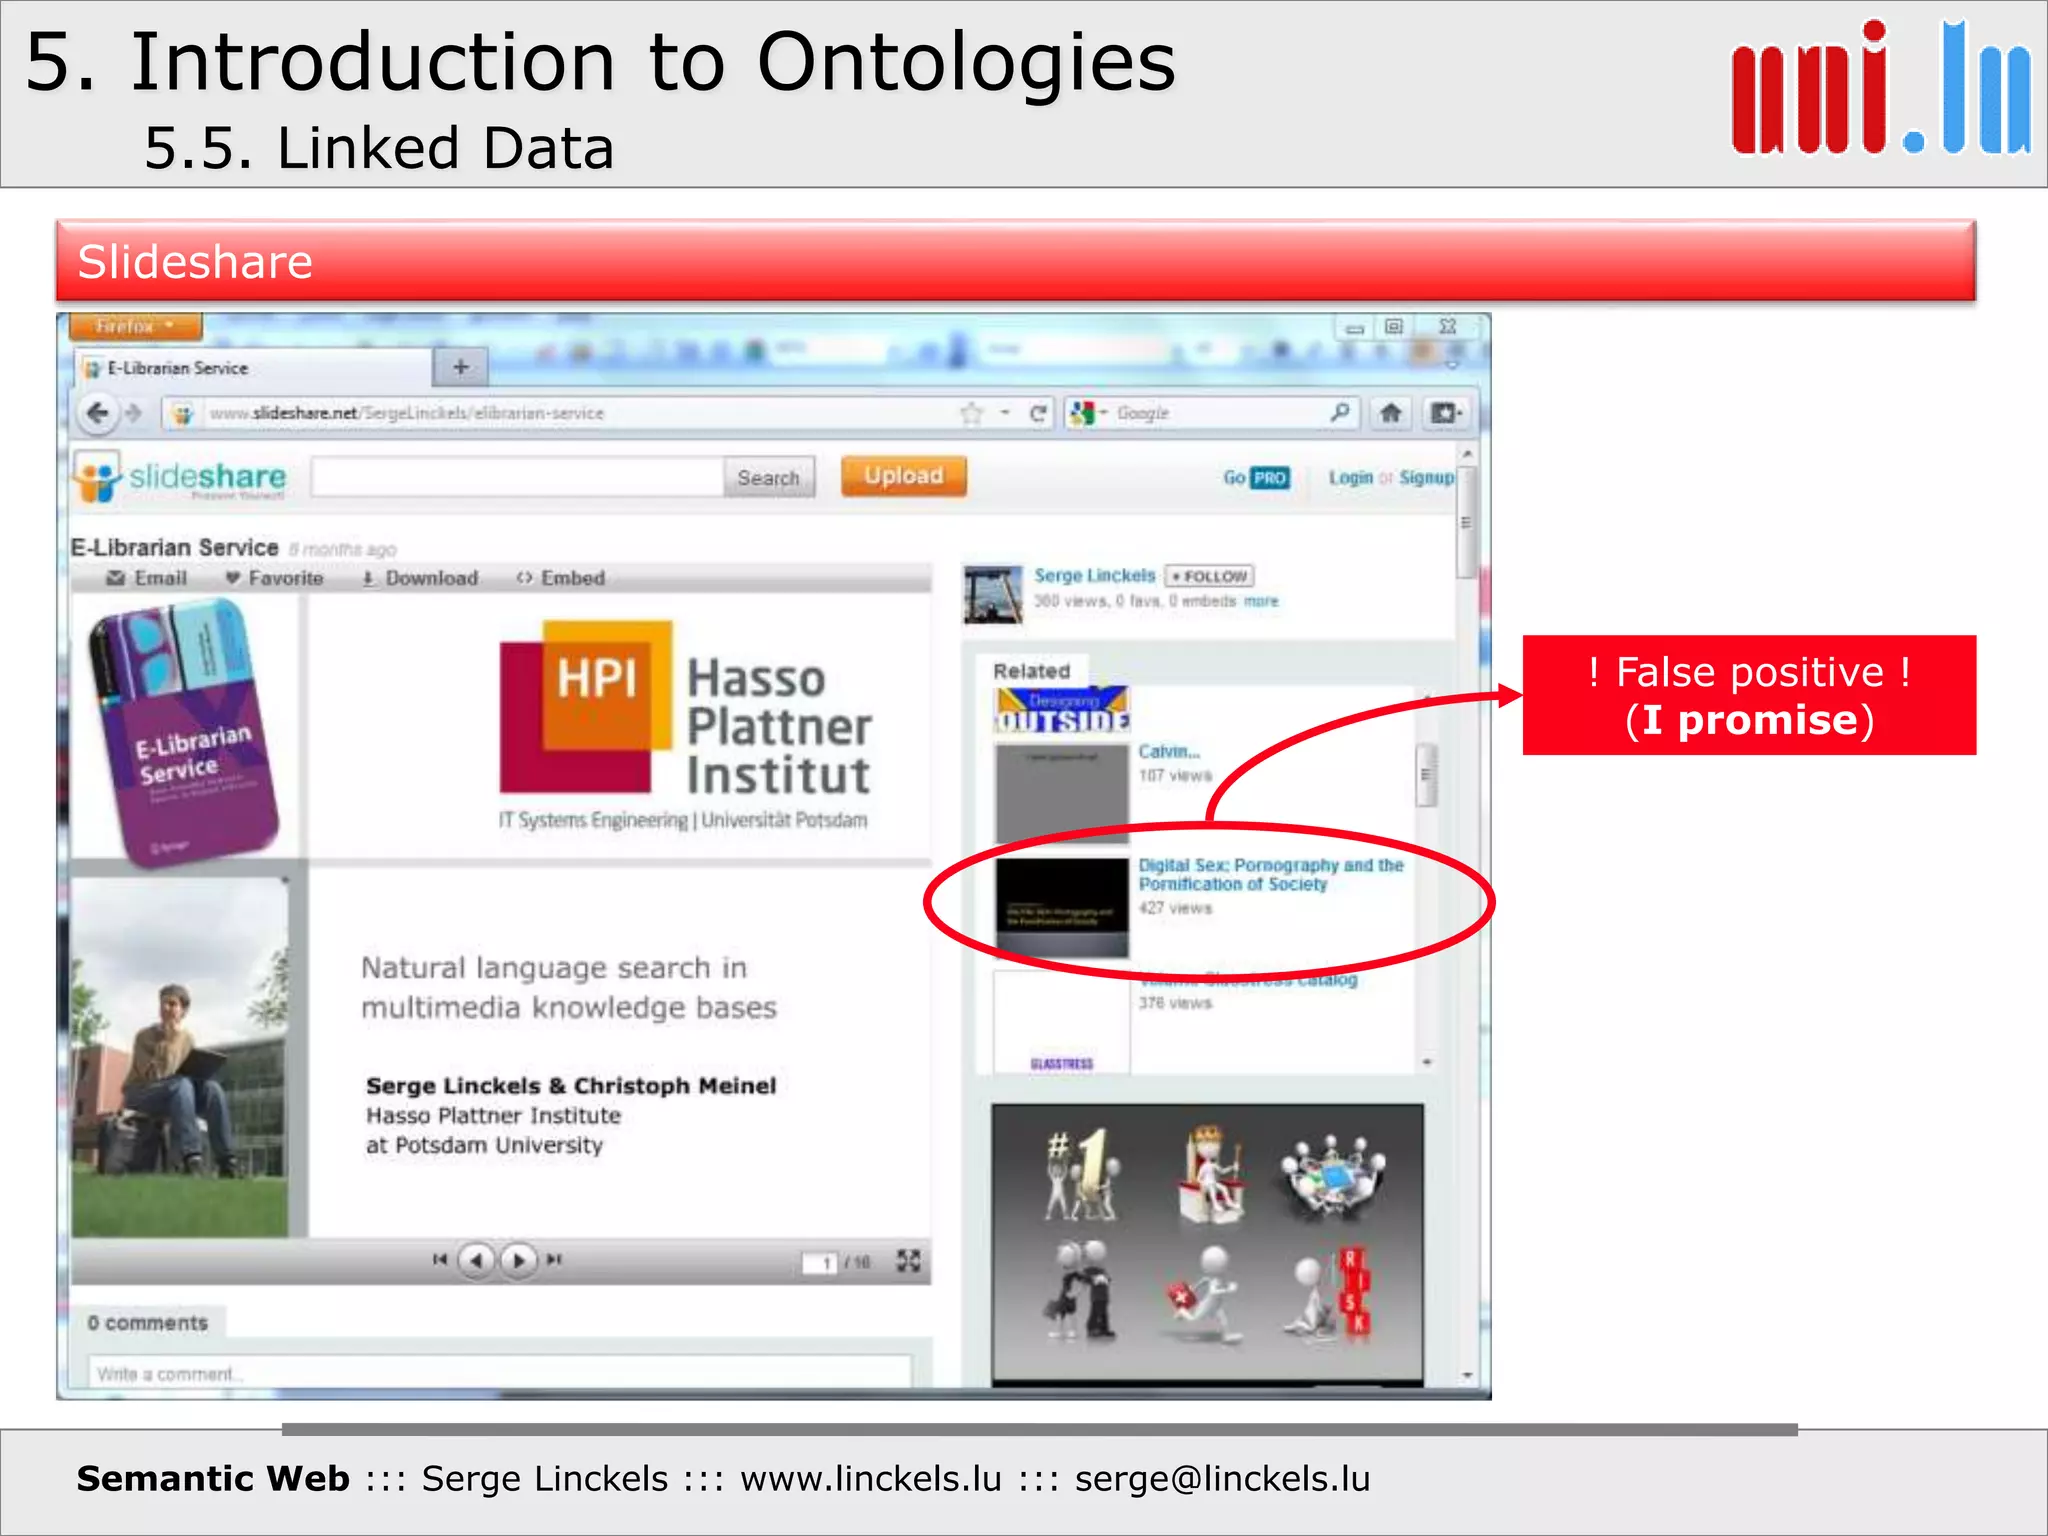Open the Embed option
The width and height of the screenshot is (2048, 1536).
click(561, 578)
